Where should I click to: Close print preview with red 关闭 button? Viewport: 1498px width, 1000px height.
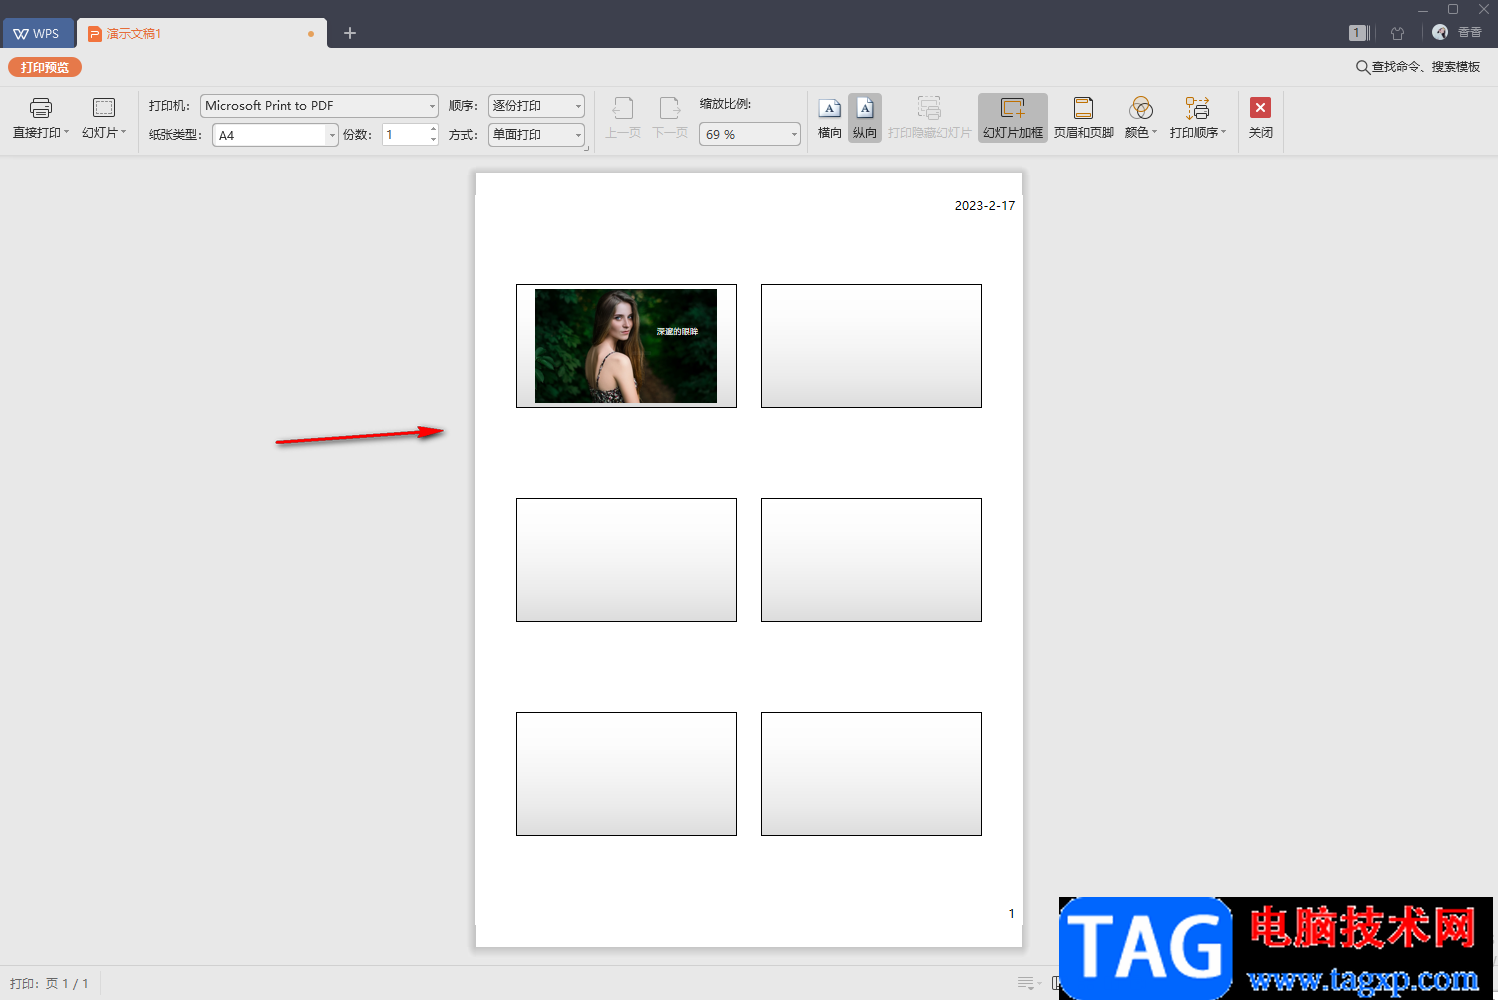[1261, 118]
